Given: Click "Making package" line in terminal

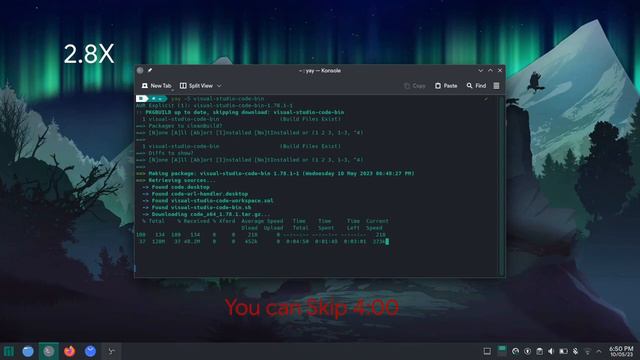Looking at the screenshot, I should coord(276,173).
